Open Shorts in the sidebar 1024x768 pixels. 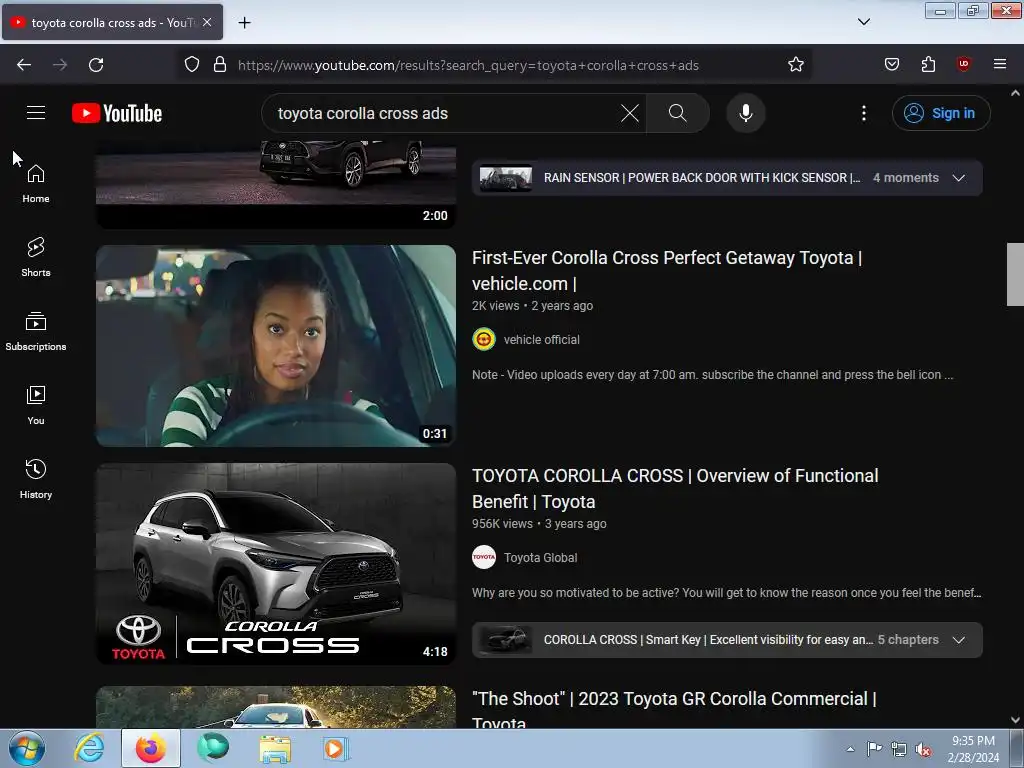pos(36,257)
